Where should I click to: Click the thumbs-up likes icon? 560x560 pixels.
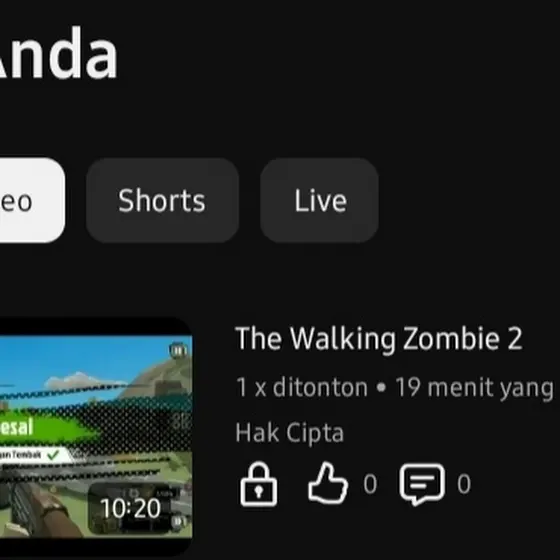click(x=328, y=484)
